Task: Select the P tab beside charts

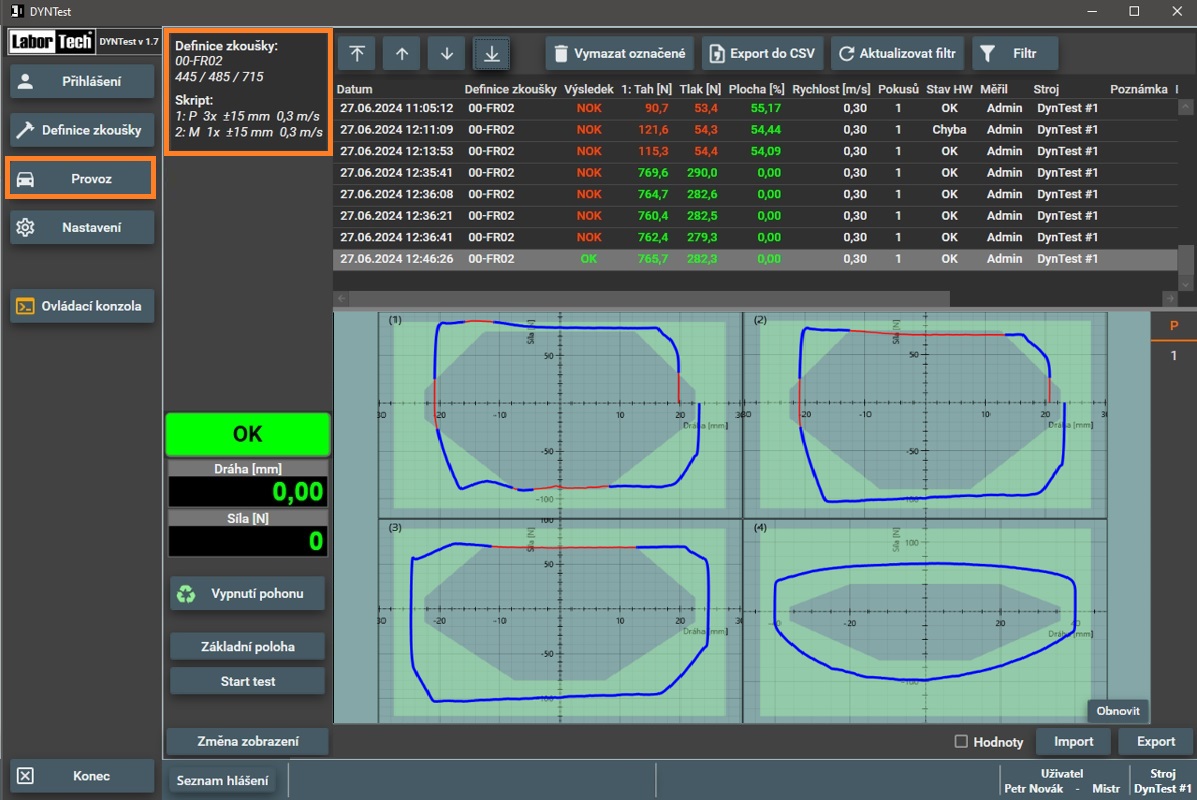Action: pos(1173,326)
